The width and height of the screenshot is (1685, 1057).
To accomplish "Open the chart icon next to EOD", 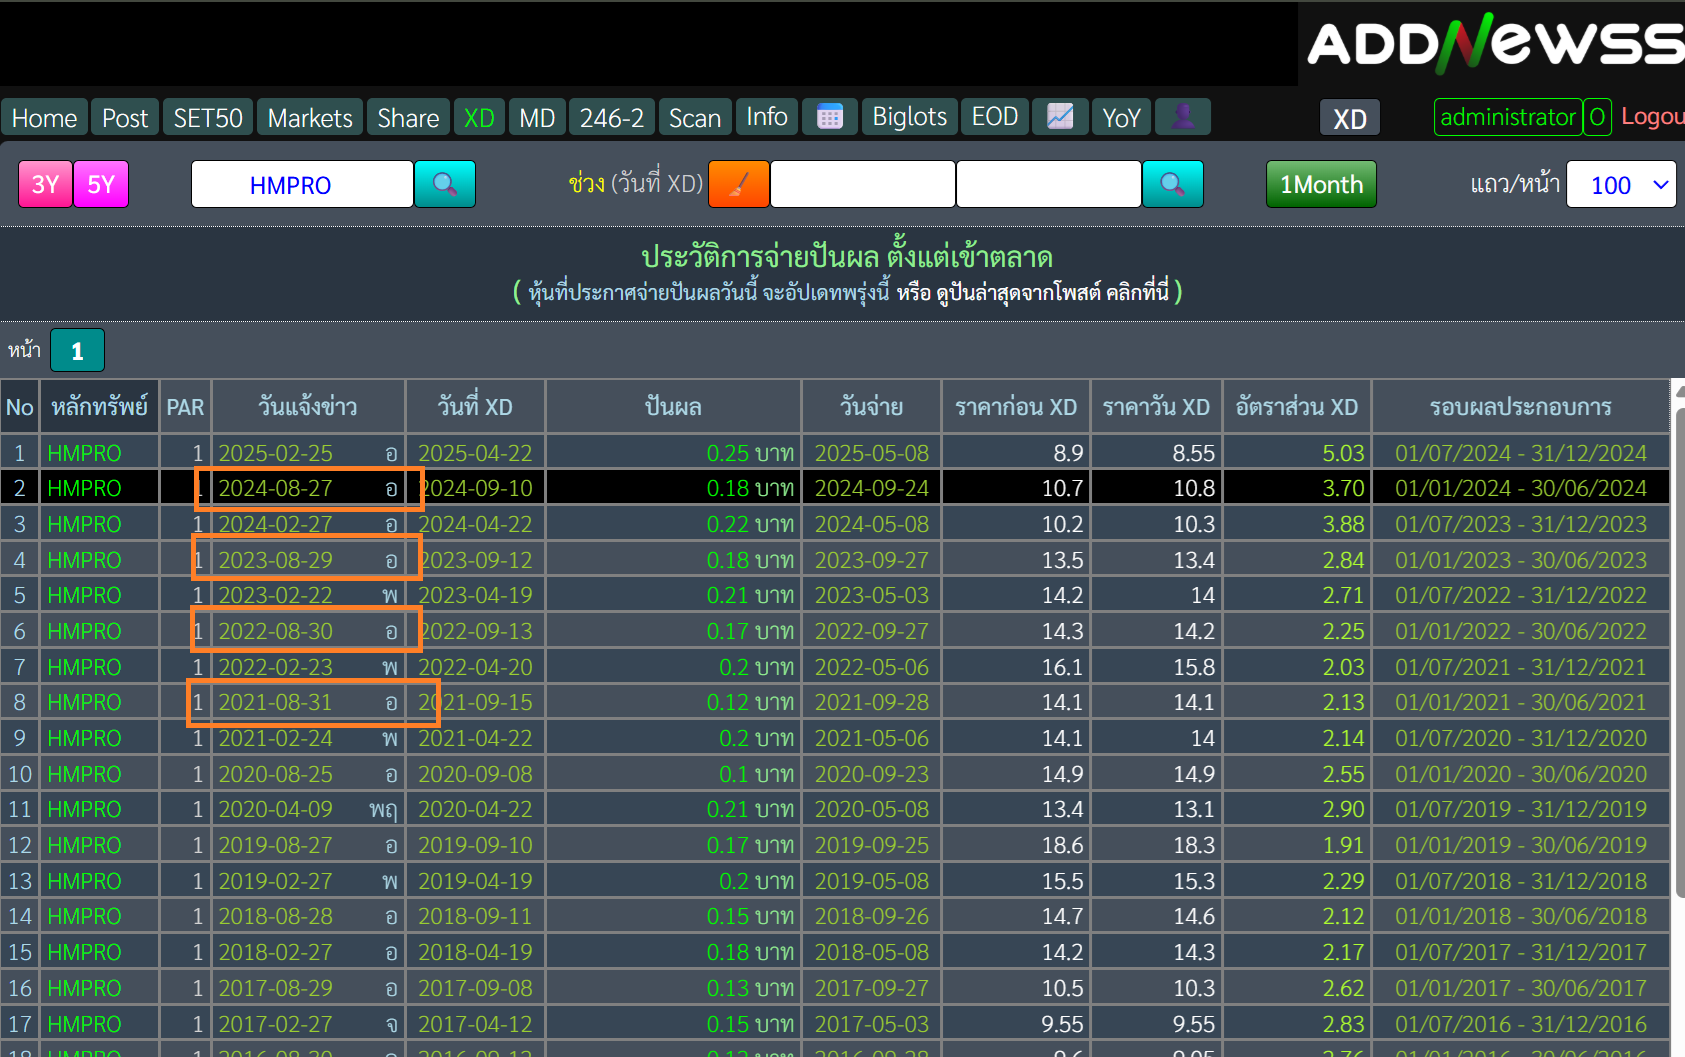I will [1060, 117].
